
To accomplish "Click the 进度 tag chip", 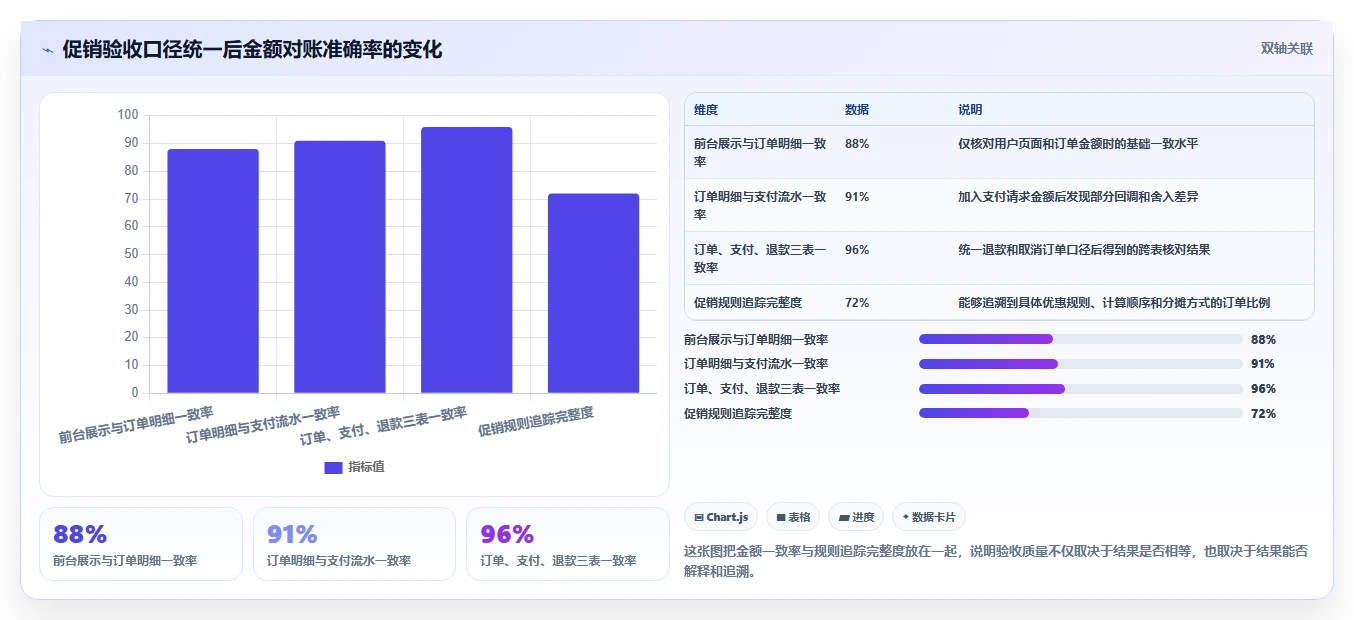I will click(x=856, y=517).
